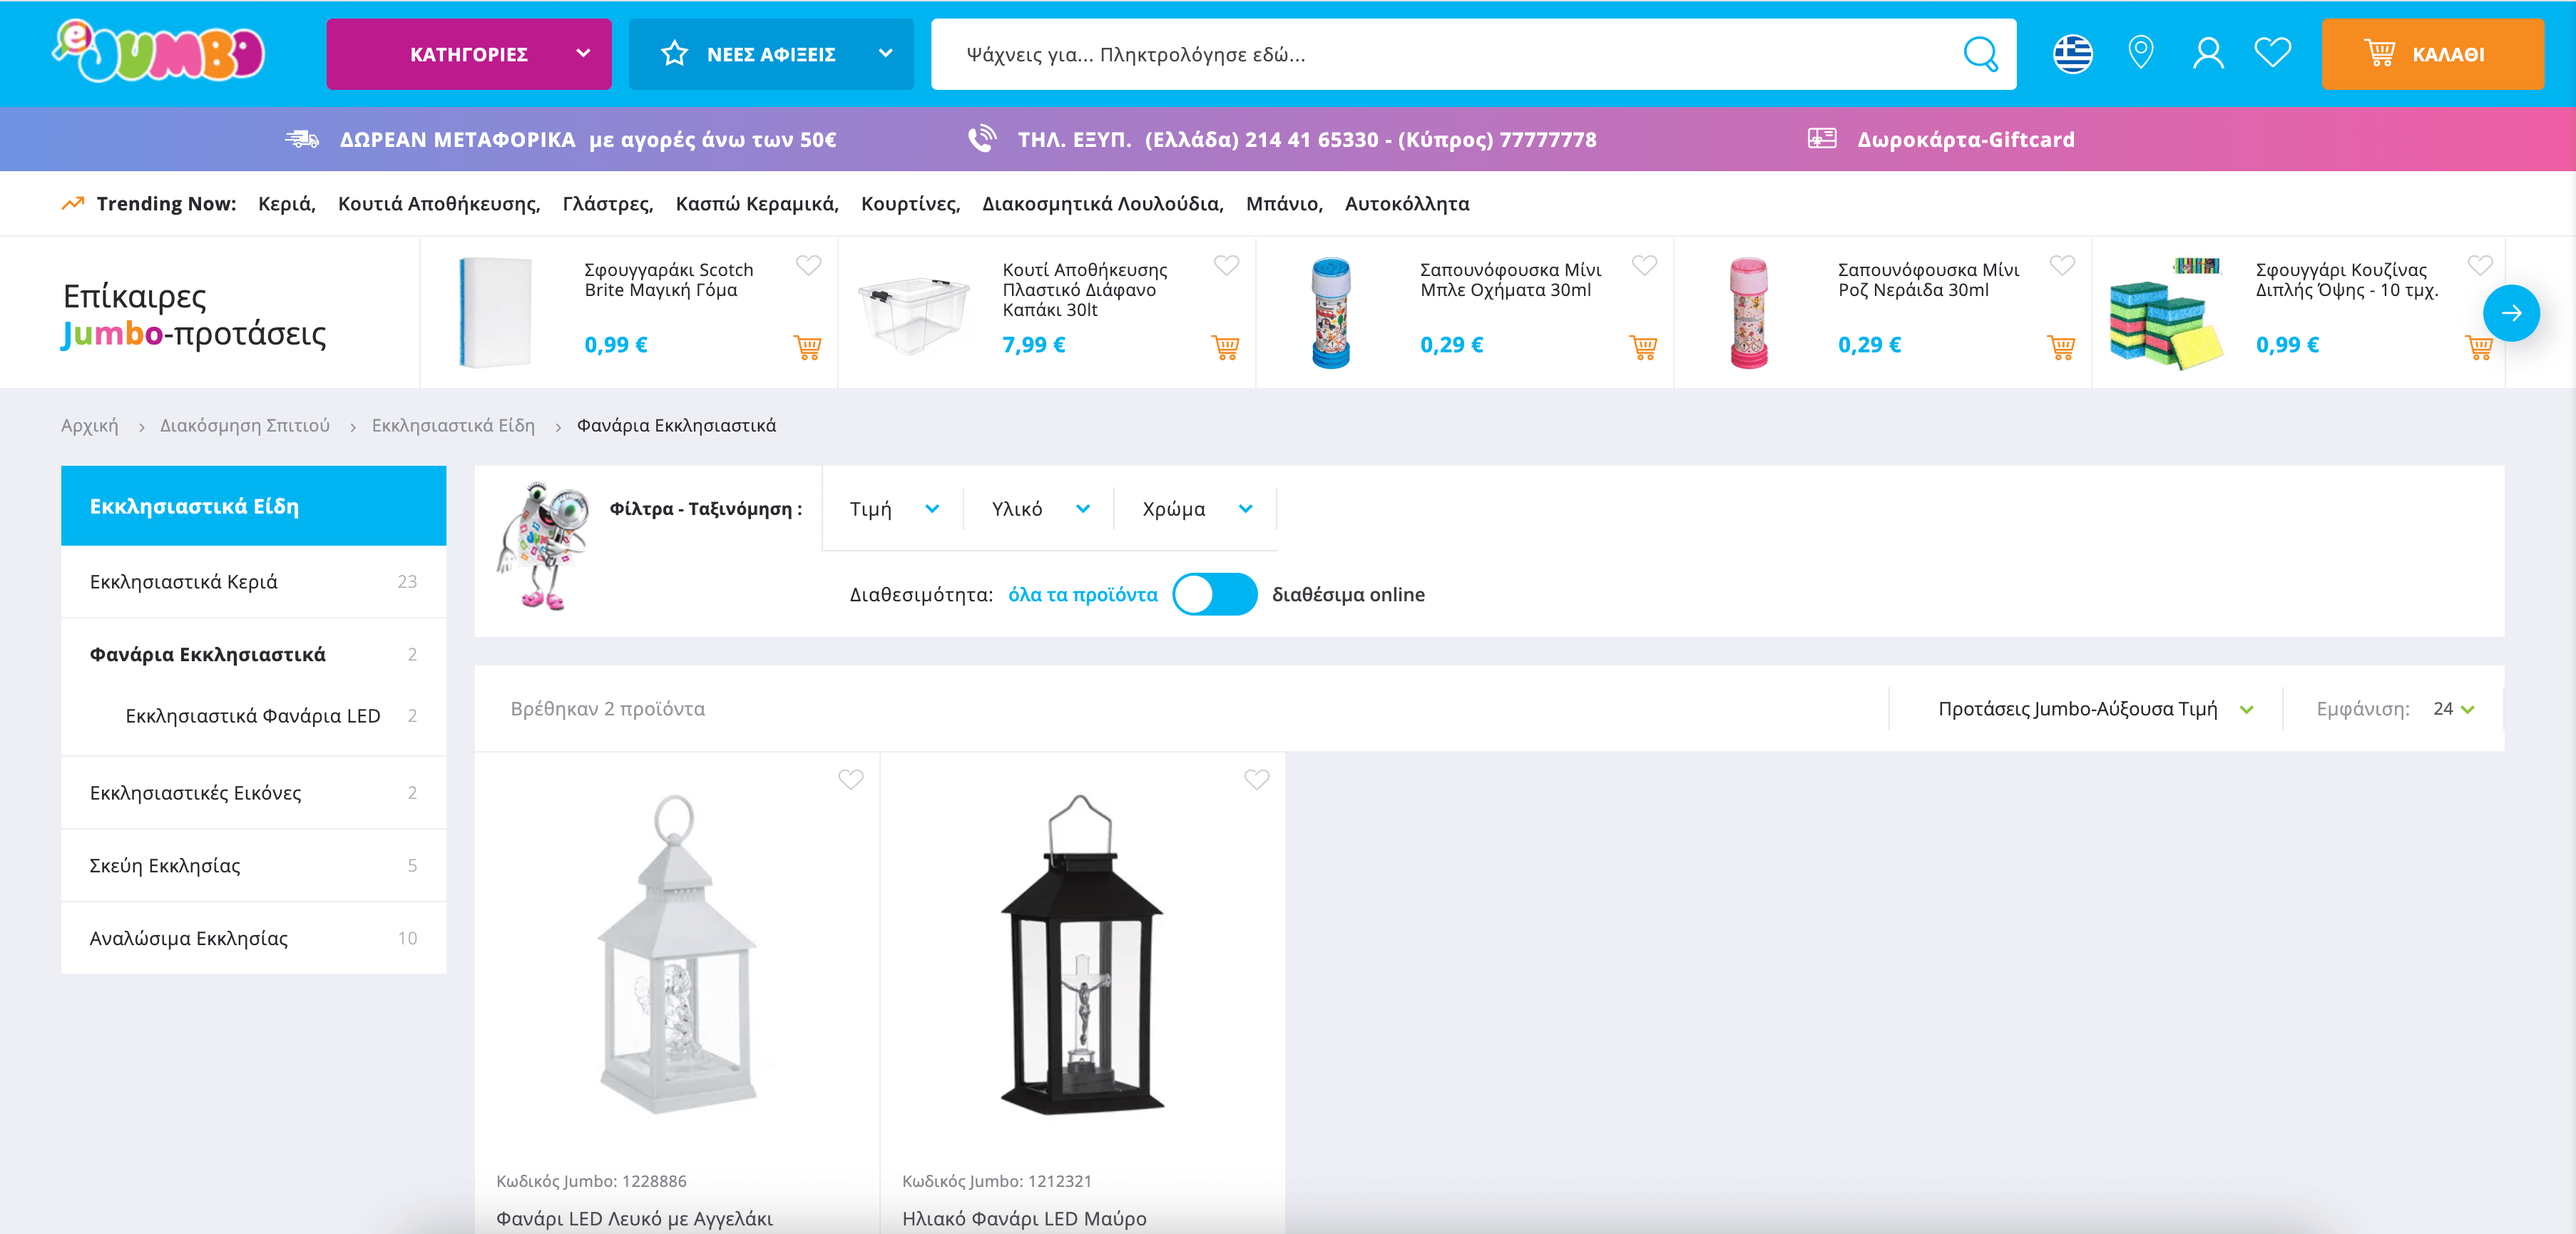Open the ΚΑΛΑΘΙ cart button

2431,54
